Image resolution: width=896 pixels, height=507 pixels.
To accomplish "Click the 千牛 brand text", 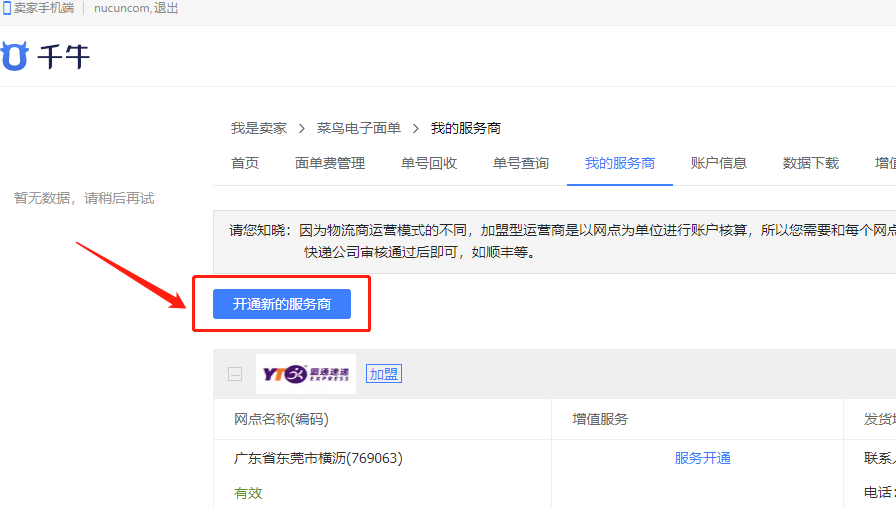I will coord(64,57).
